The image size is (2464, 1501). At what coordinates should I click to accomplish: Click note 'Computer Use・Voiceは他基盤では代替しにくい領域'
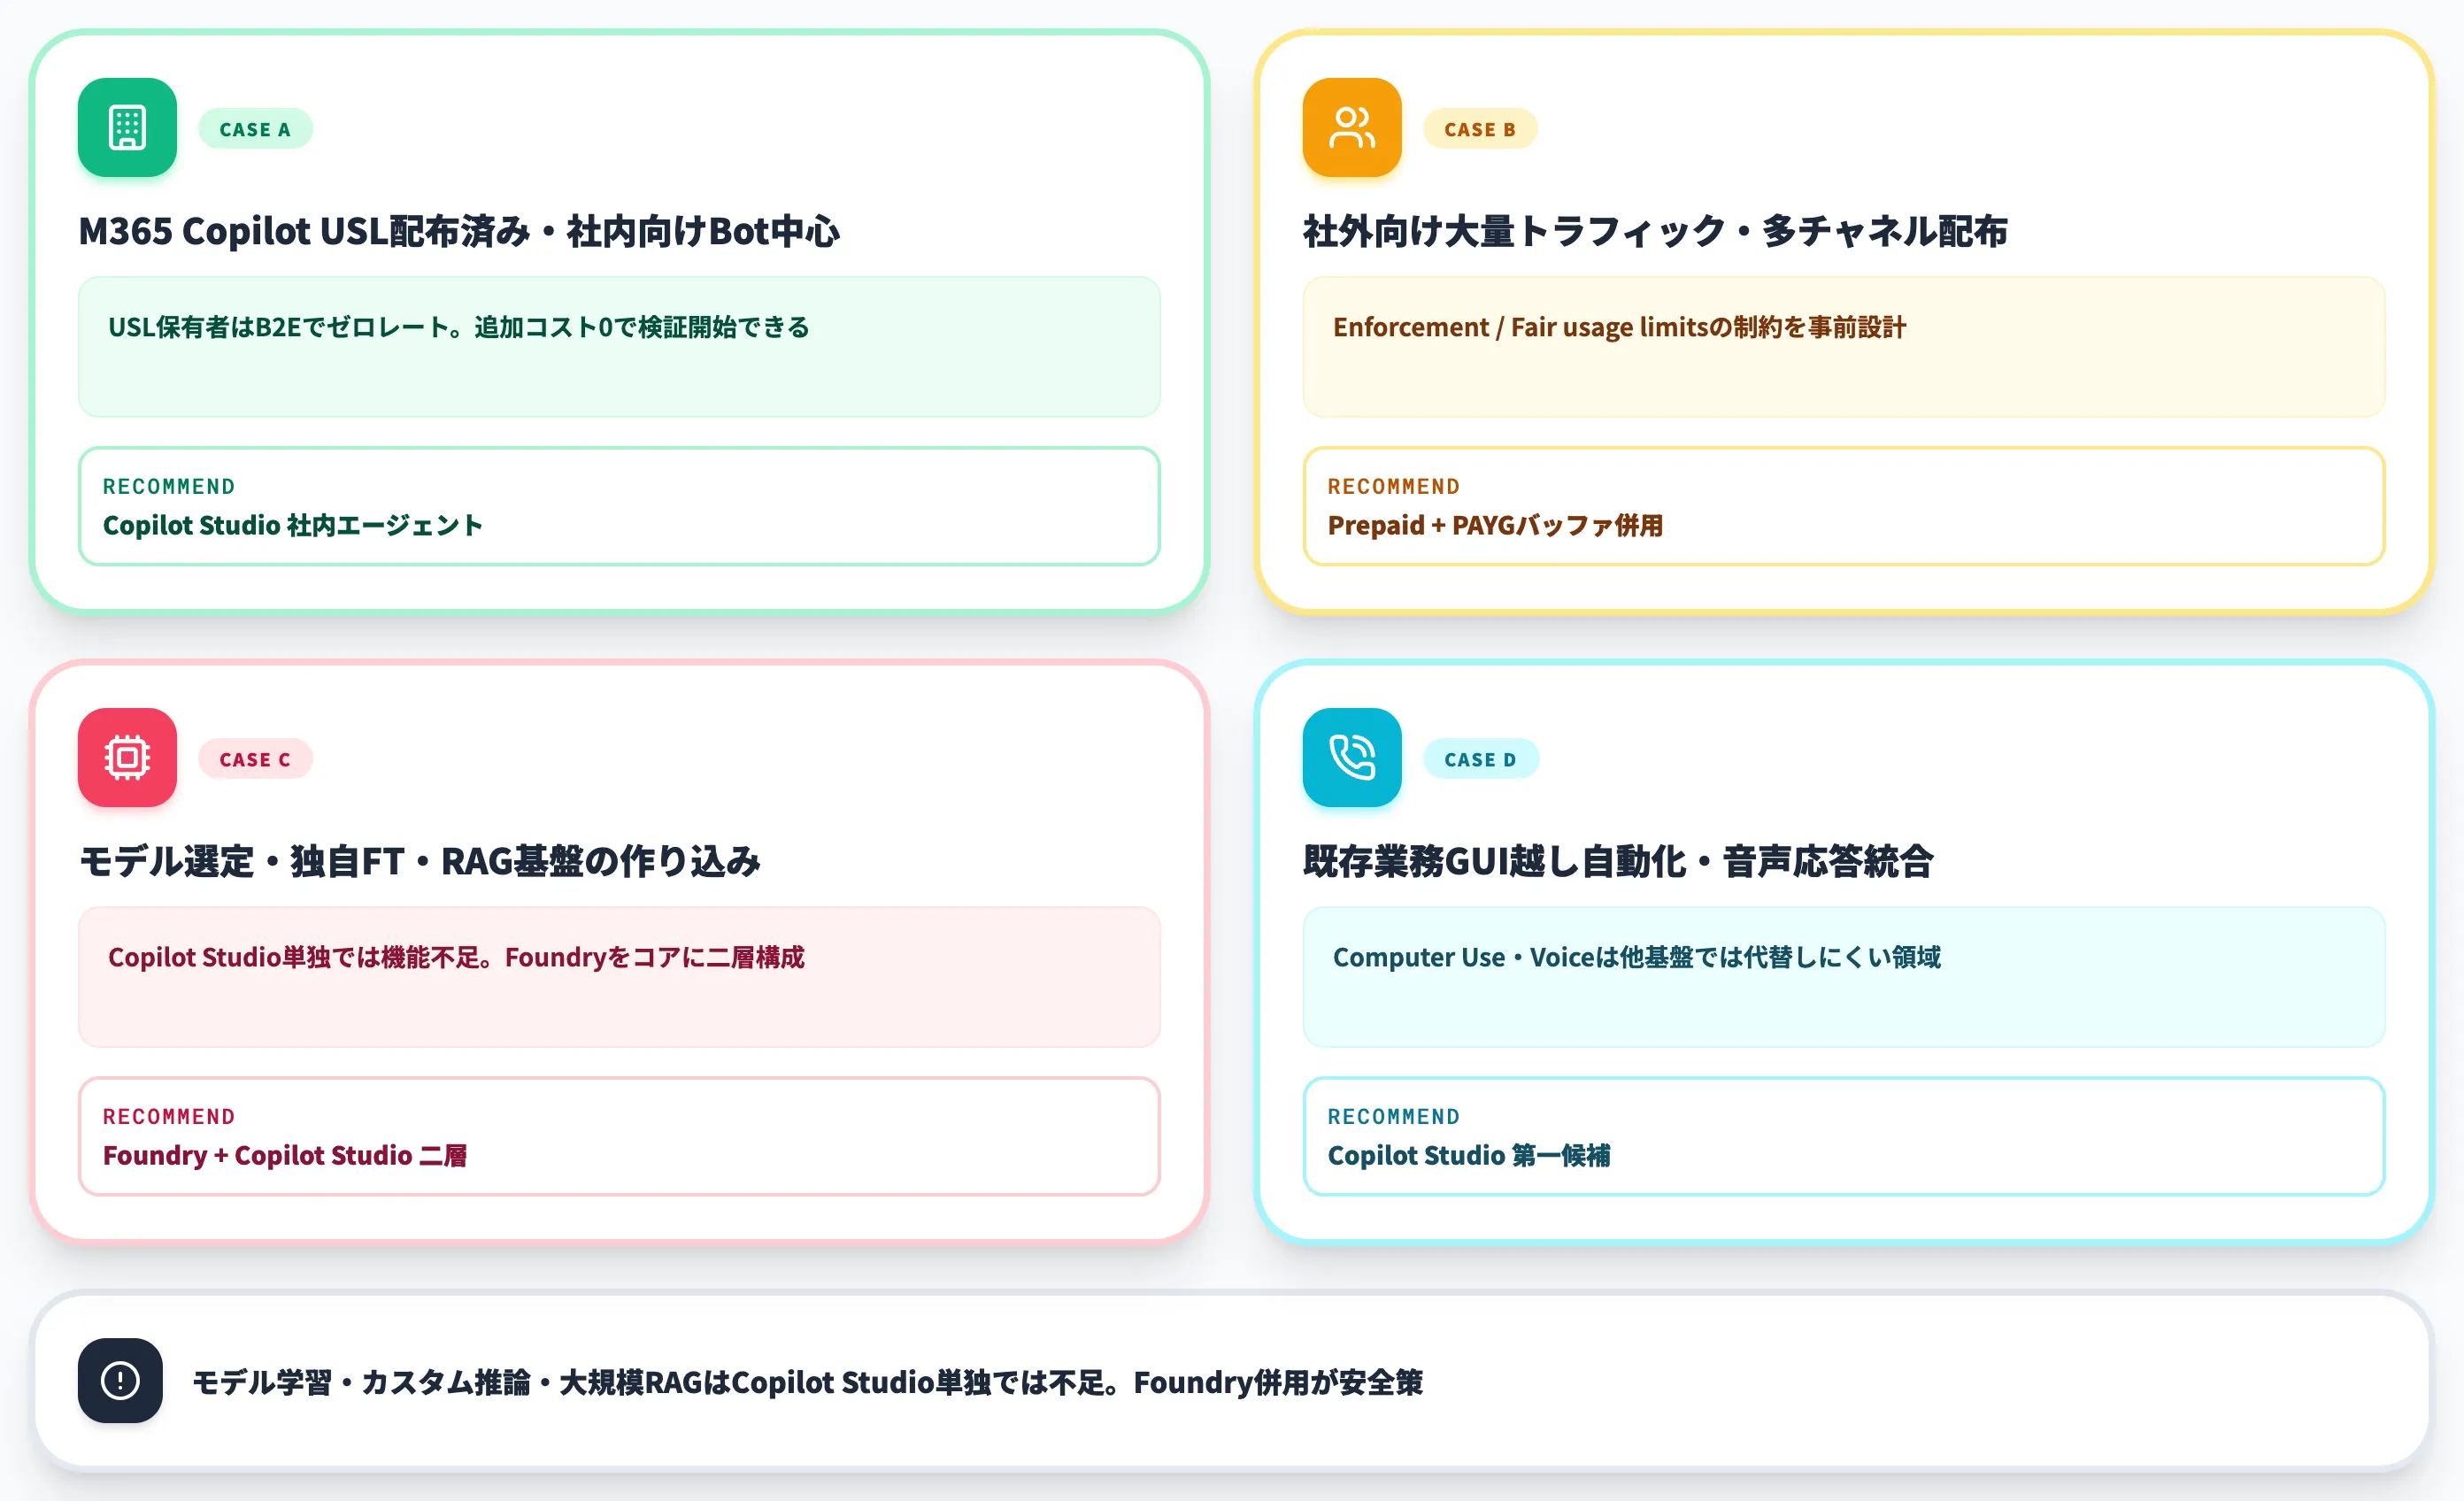(x=1843, y=977)
